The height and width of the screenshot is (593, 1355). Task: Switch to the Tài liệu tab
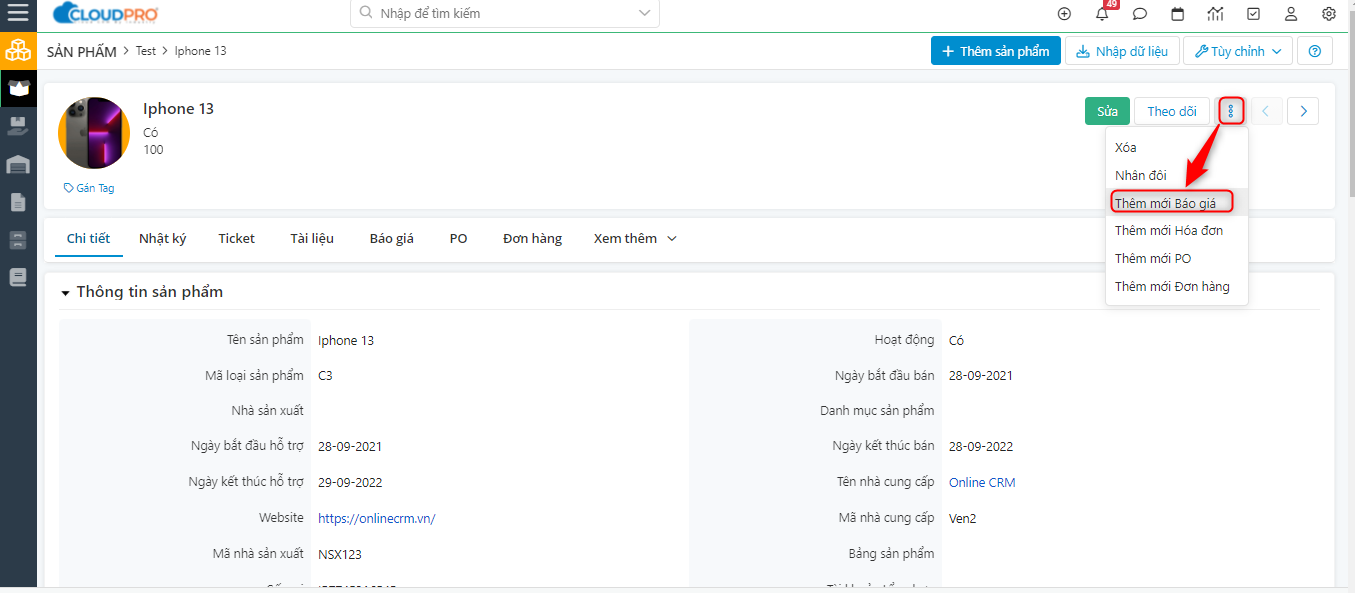[312, 238]
